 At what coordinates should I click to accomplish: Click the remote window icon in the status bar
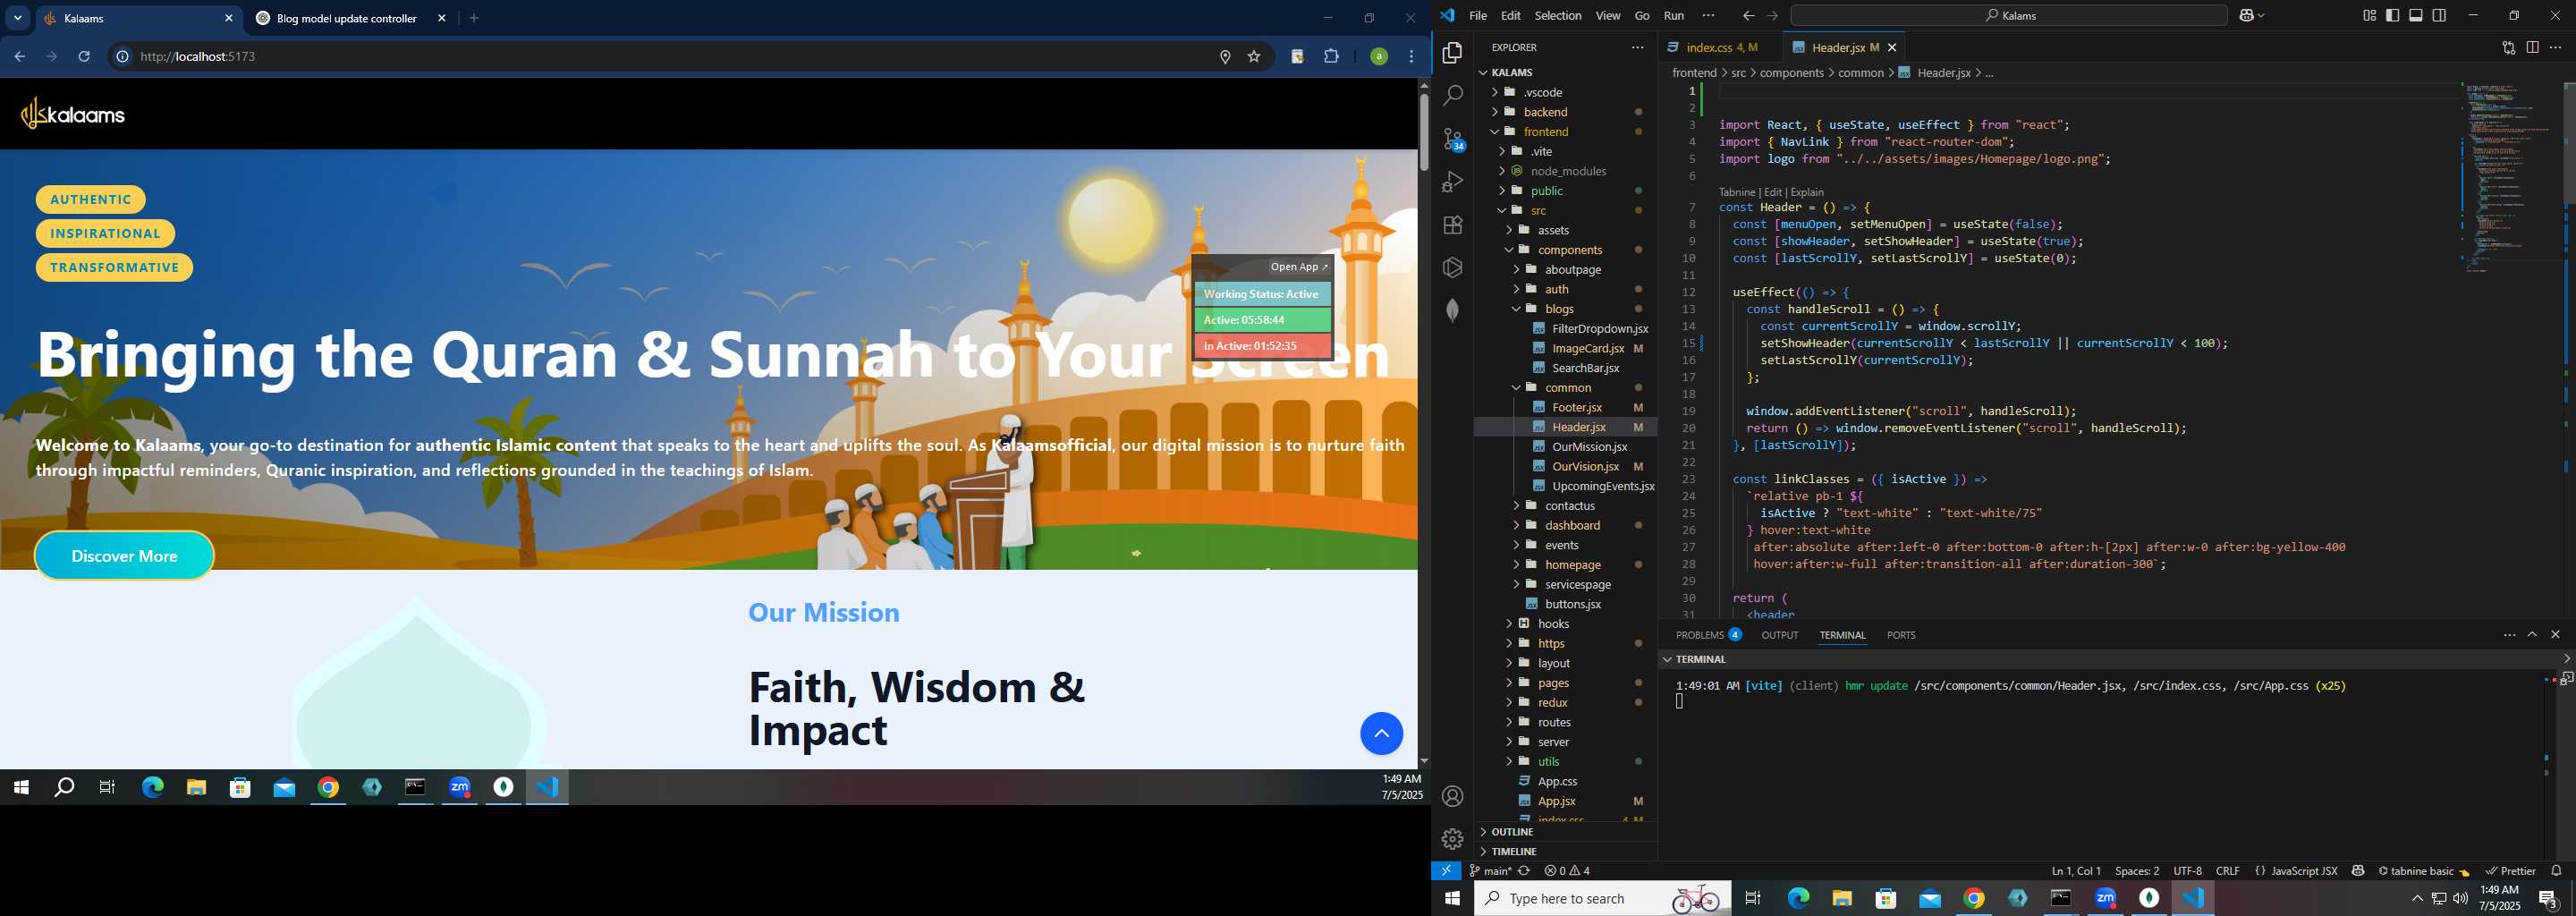1446,871
